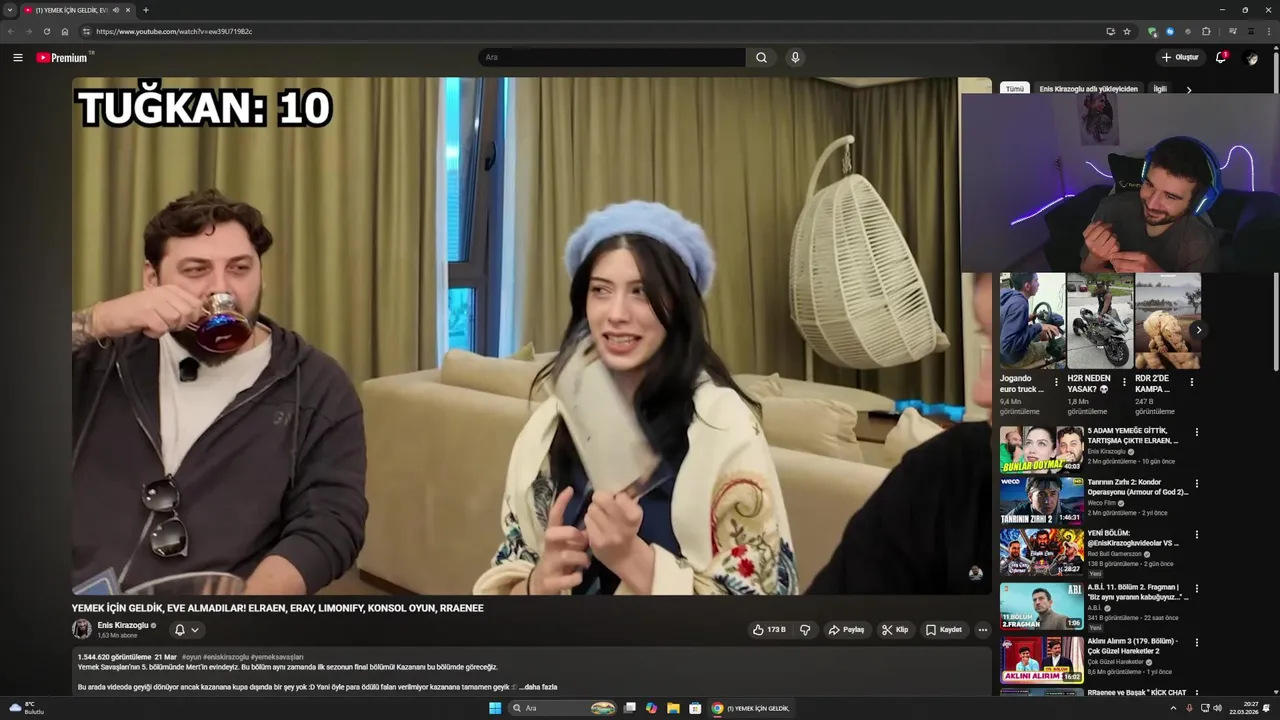
Task: Open the A.B.İ. 11. Bölüm 2. Fragman title
Action: [x=1138, y=591]
